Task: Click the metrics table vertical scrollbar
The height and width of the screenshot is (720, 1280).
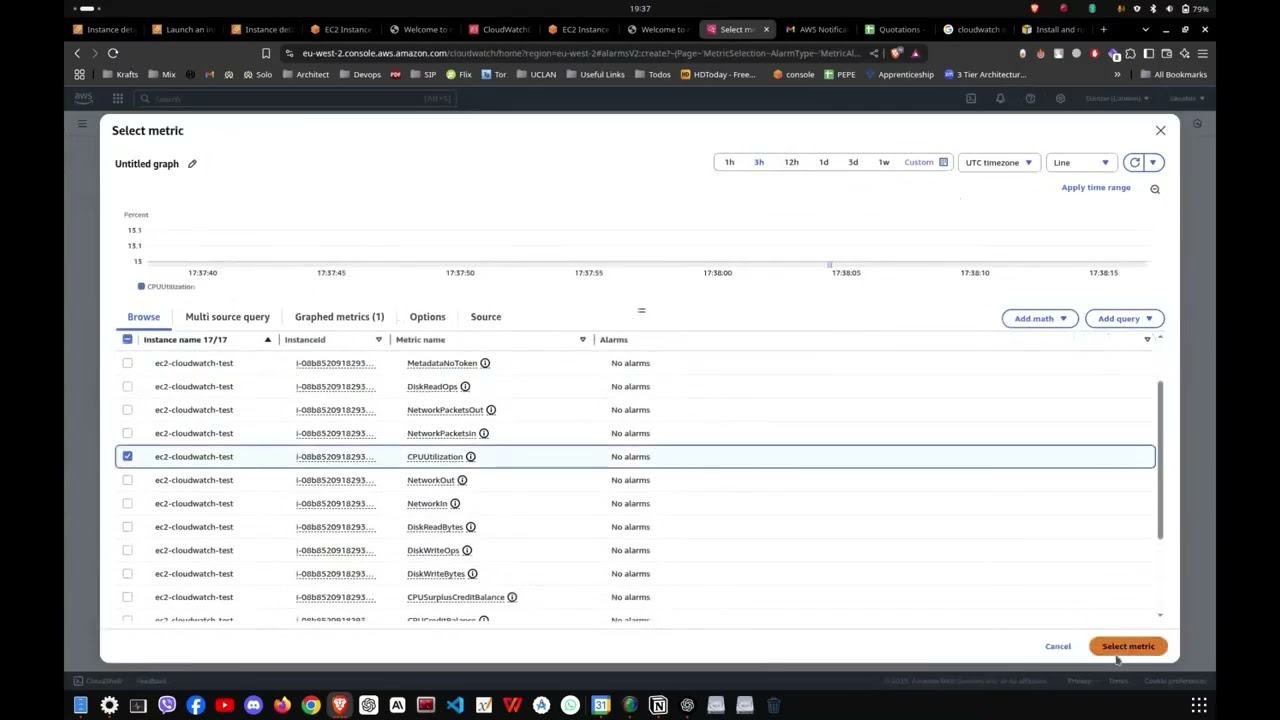Action: [x=1160, y=460]
